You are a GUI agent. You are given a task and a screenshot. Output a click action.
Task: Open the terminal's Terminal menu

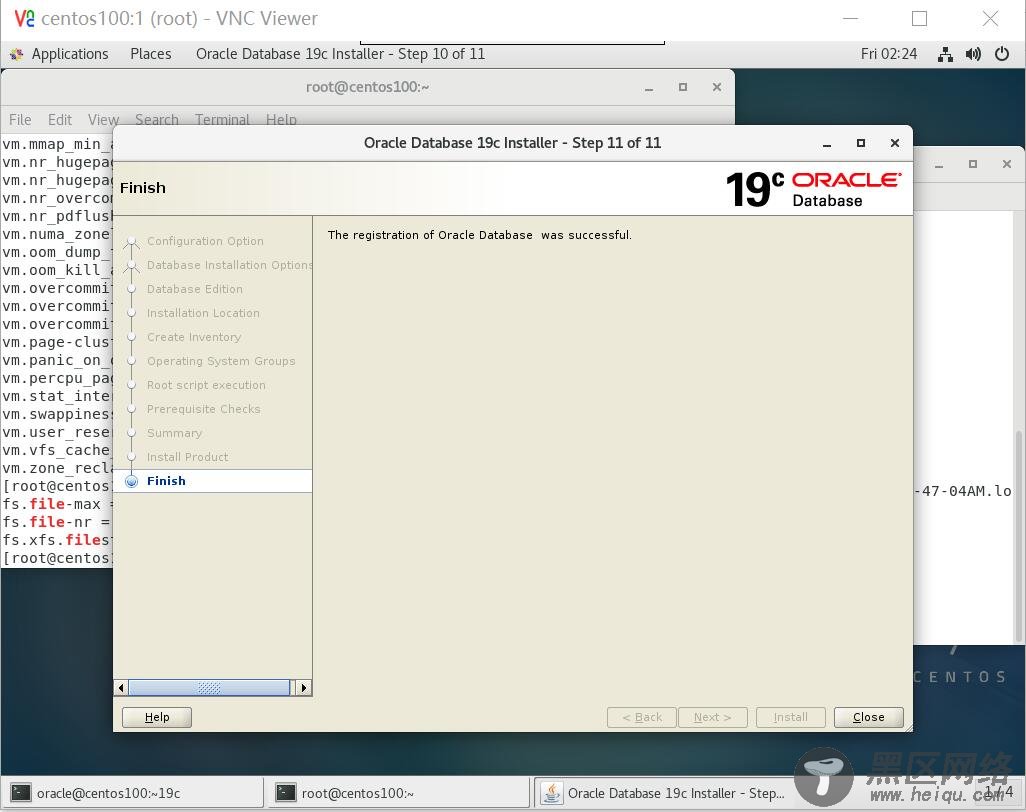(222, 120)
